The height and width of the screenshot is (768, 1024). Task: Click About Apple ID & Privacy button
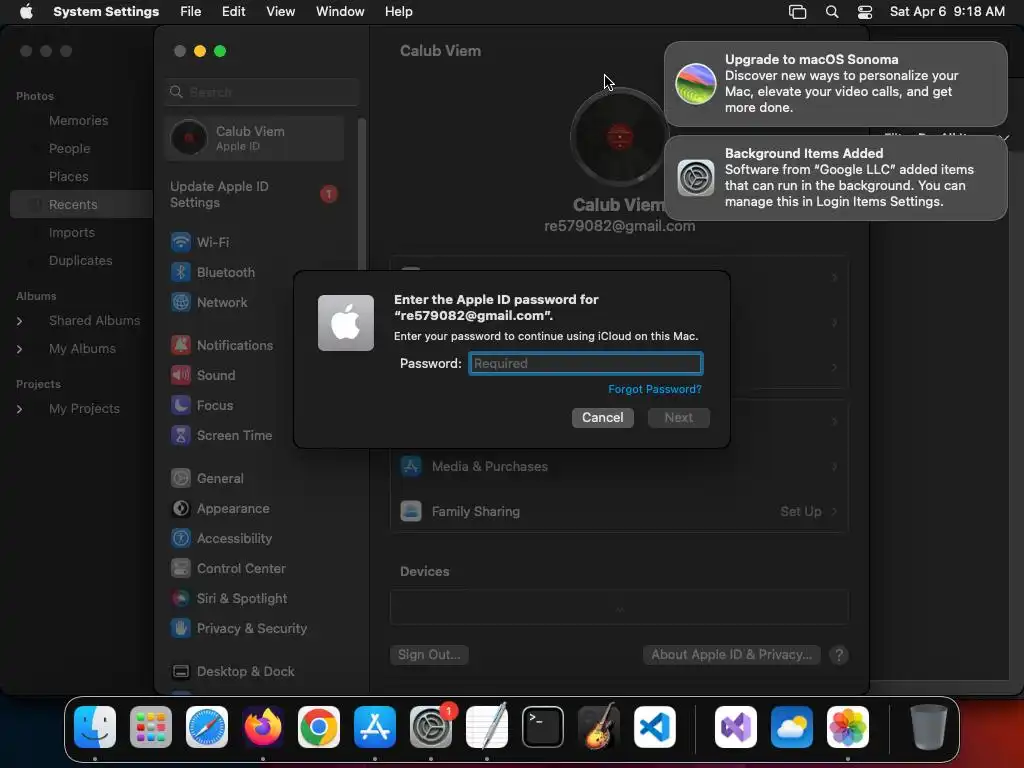pyautogui.click(x=731, y=655)
